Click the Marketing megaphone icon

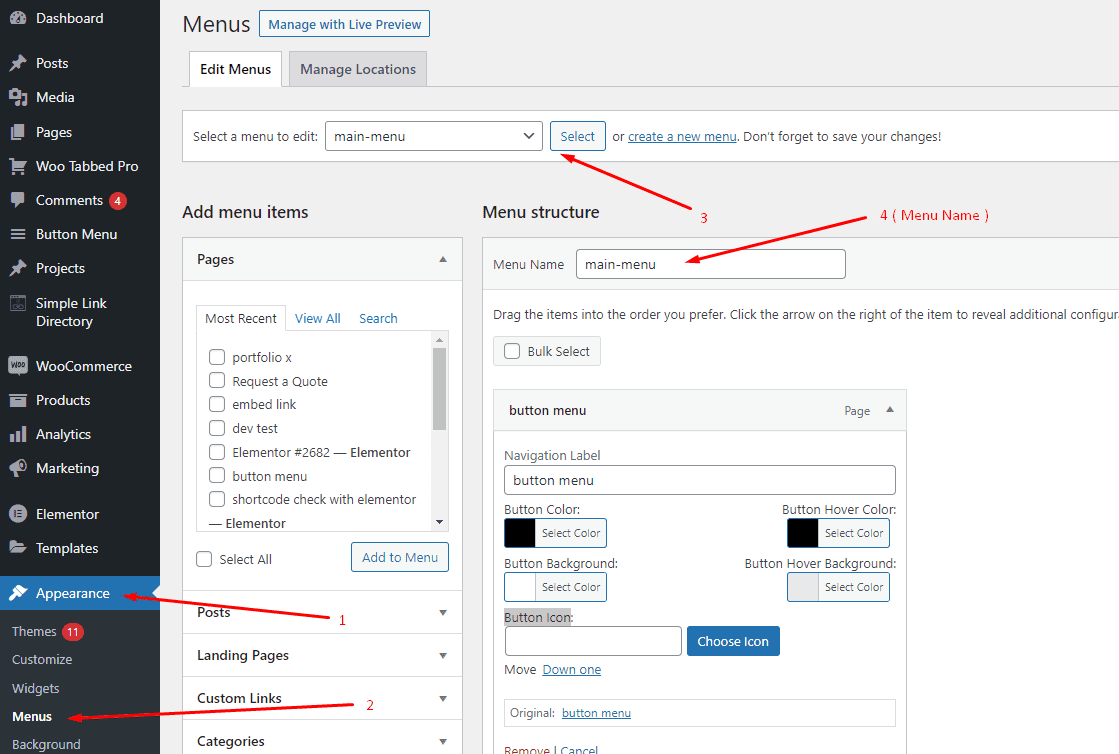pyautogui.click(x=18, y=469)
